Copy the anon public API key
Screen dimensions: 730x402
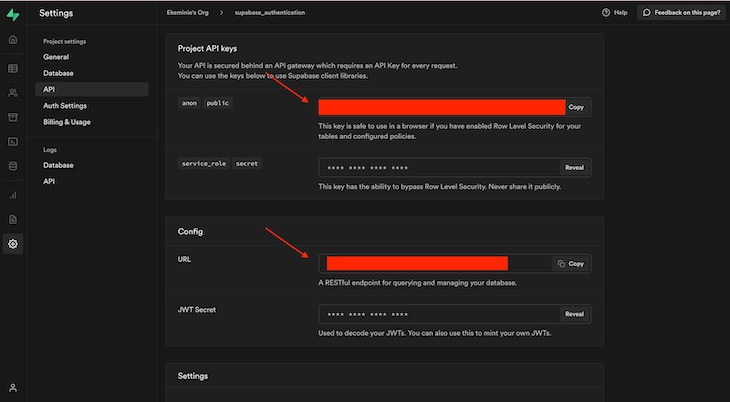[575, 107]
